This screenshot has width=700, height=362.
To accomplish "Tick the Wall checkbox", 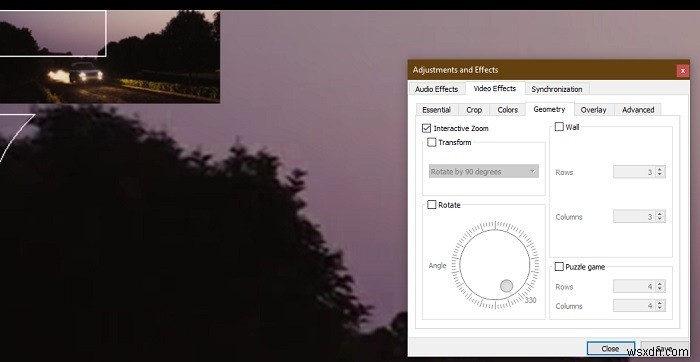I will [x=559, y=127].
